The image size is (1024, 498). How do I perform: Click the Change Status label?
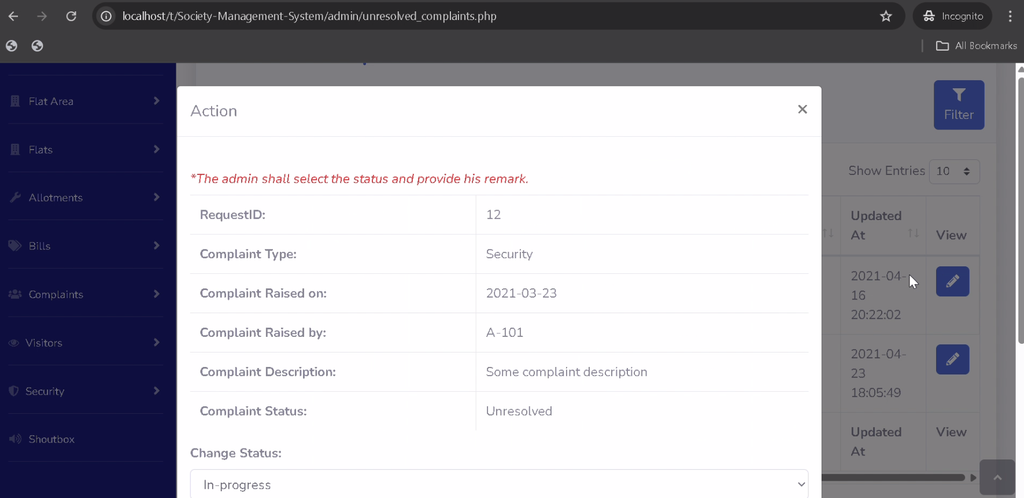pyautogui.click(x=236, y=453)
